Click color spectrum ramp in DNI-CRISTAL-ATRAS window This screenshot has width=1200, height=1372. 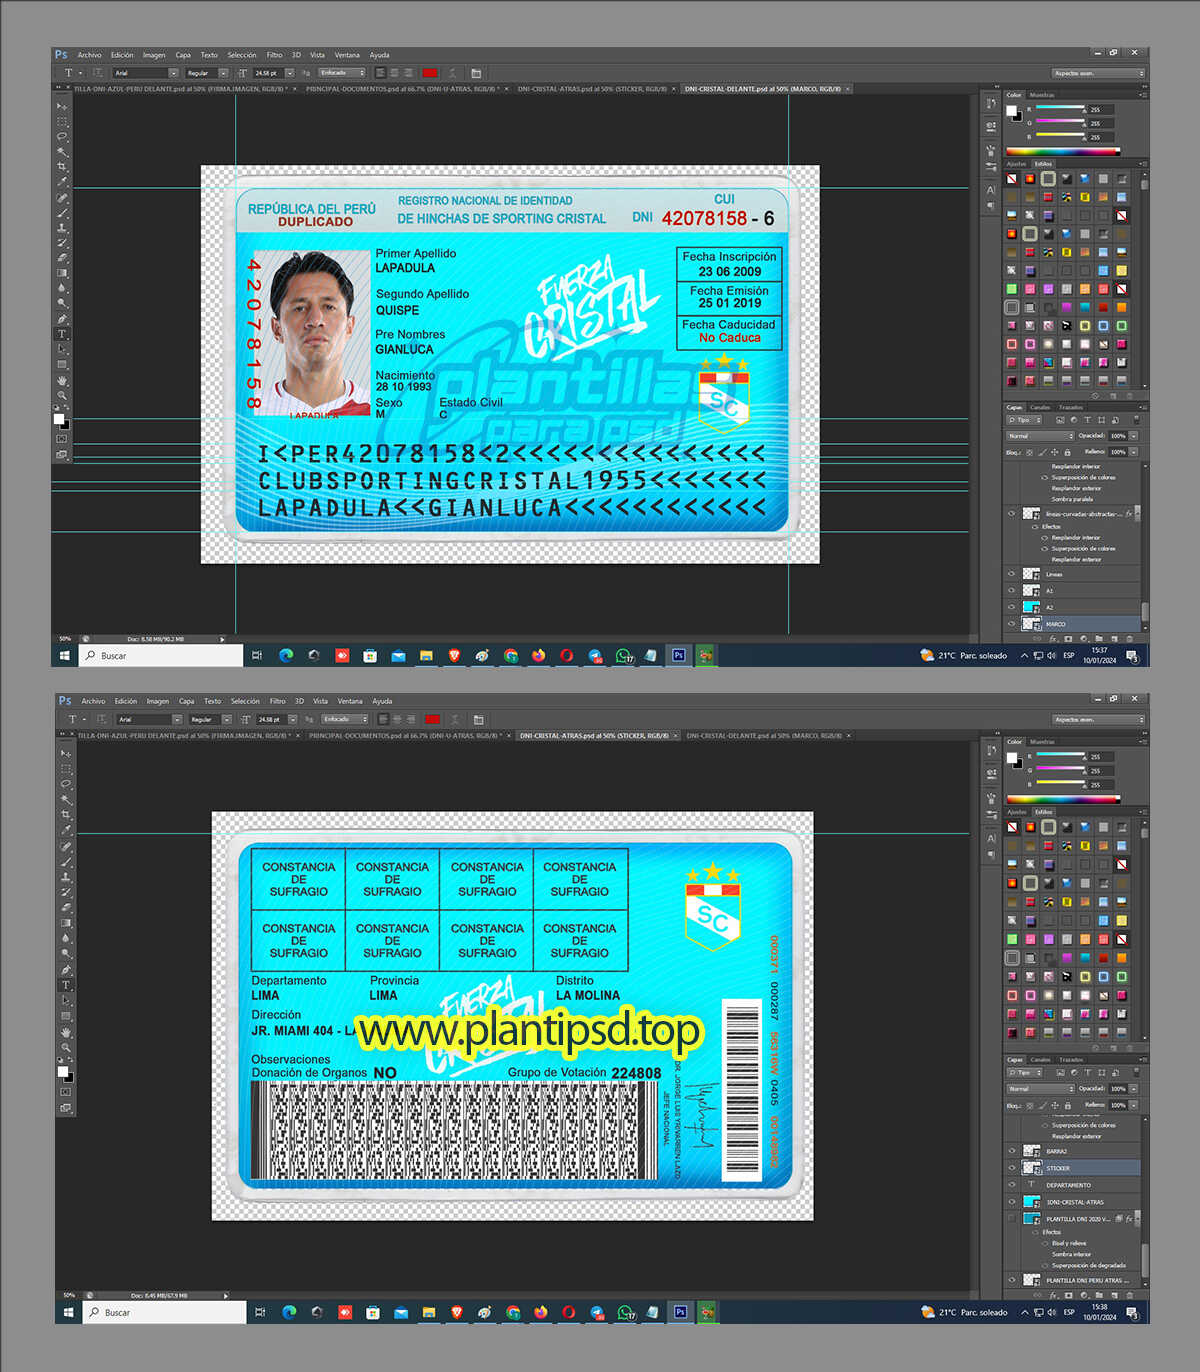click(1063, 799)
